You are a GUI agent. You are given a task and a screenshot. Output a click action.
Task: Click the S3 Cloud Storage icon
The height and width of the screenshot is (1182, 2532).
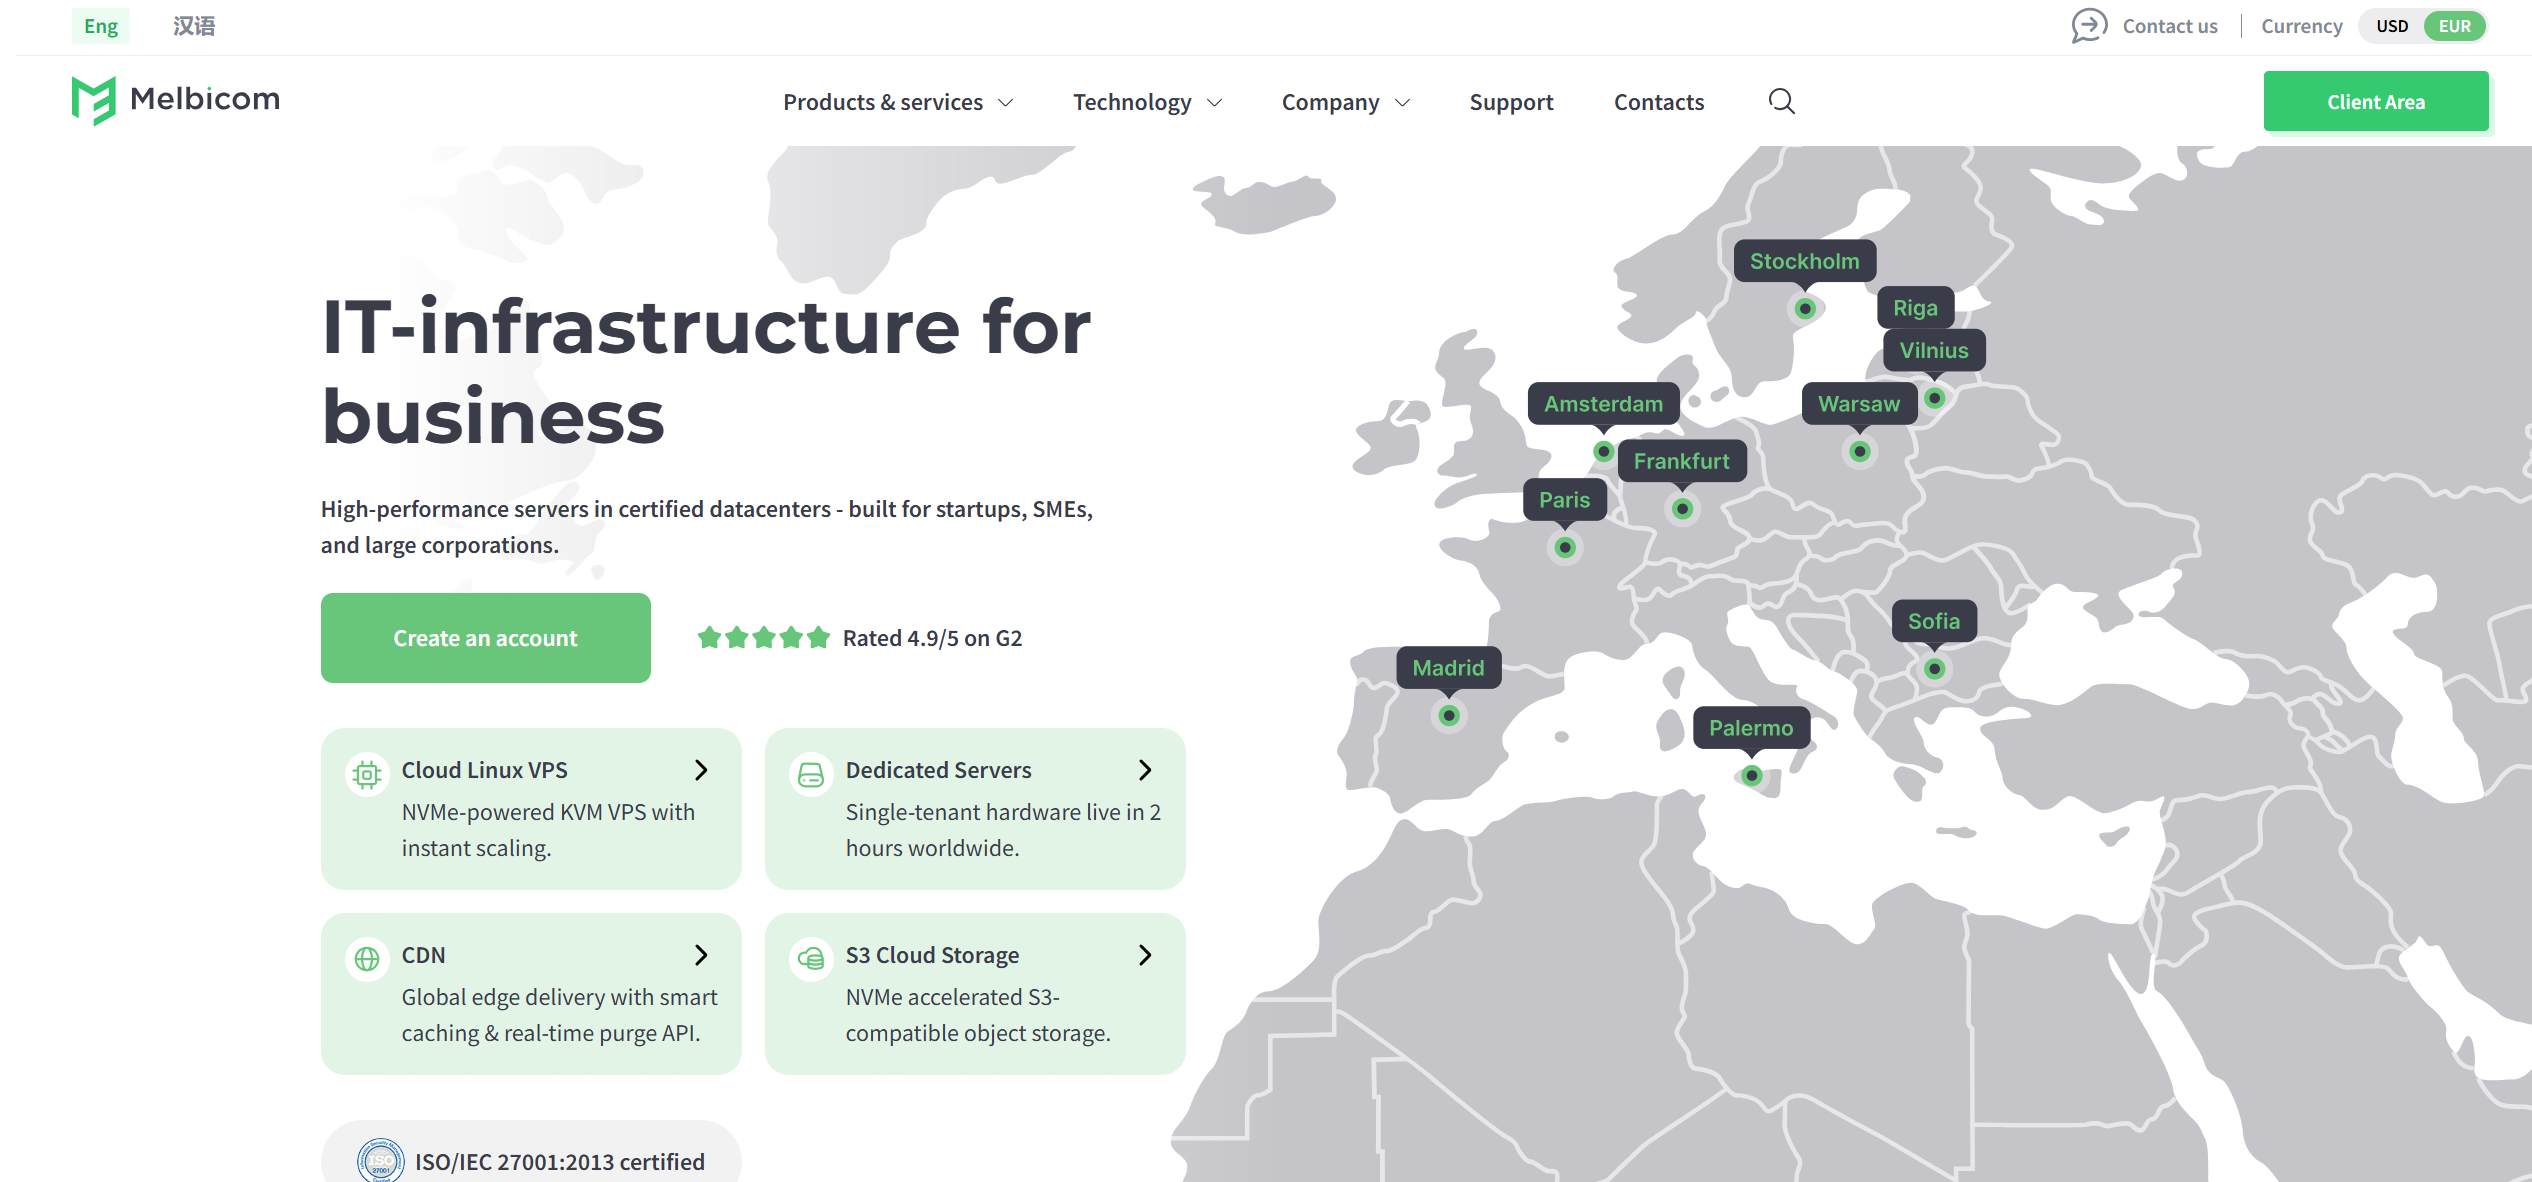click(x=811, y=959)
